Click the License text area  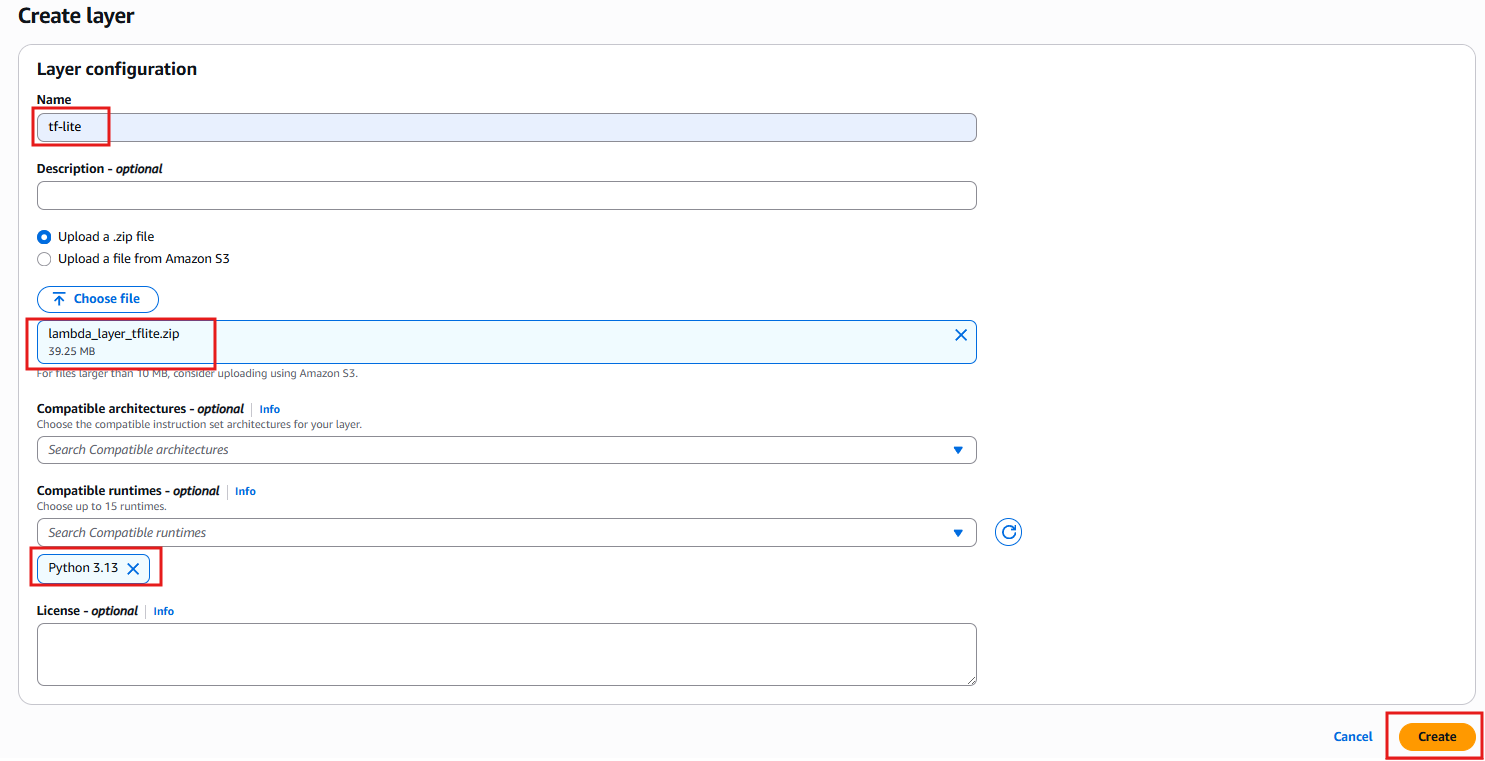(x=506, y=654)
